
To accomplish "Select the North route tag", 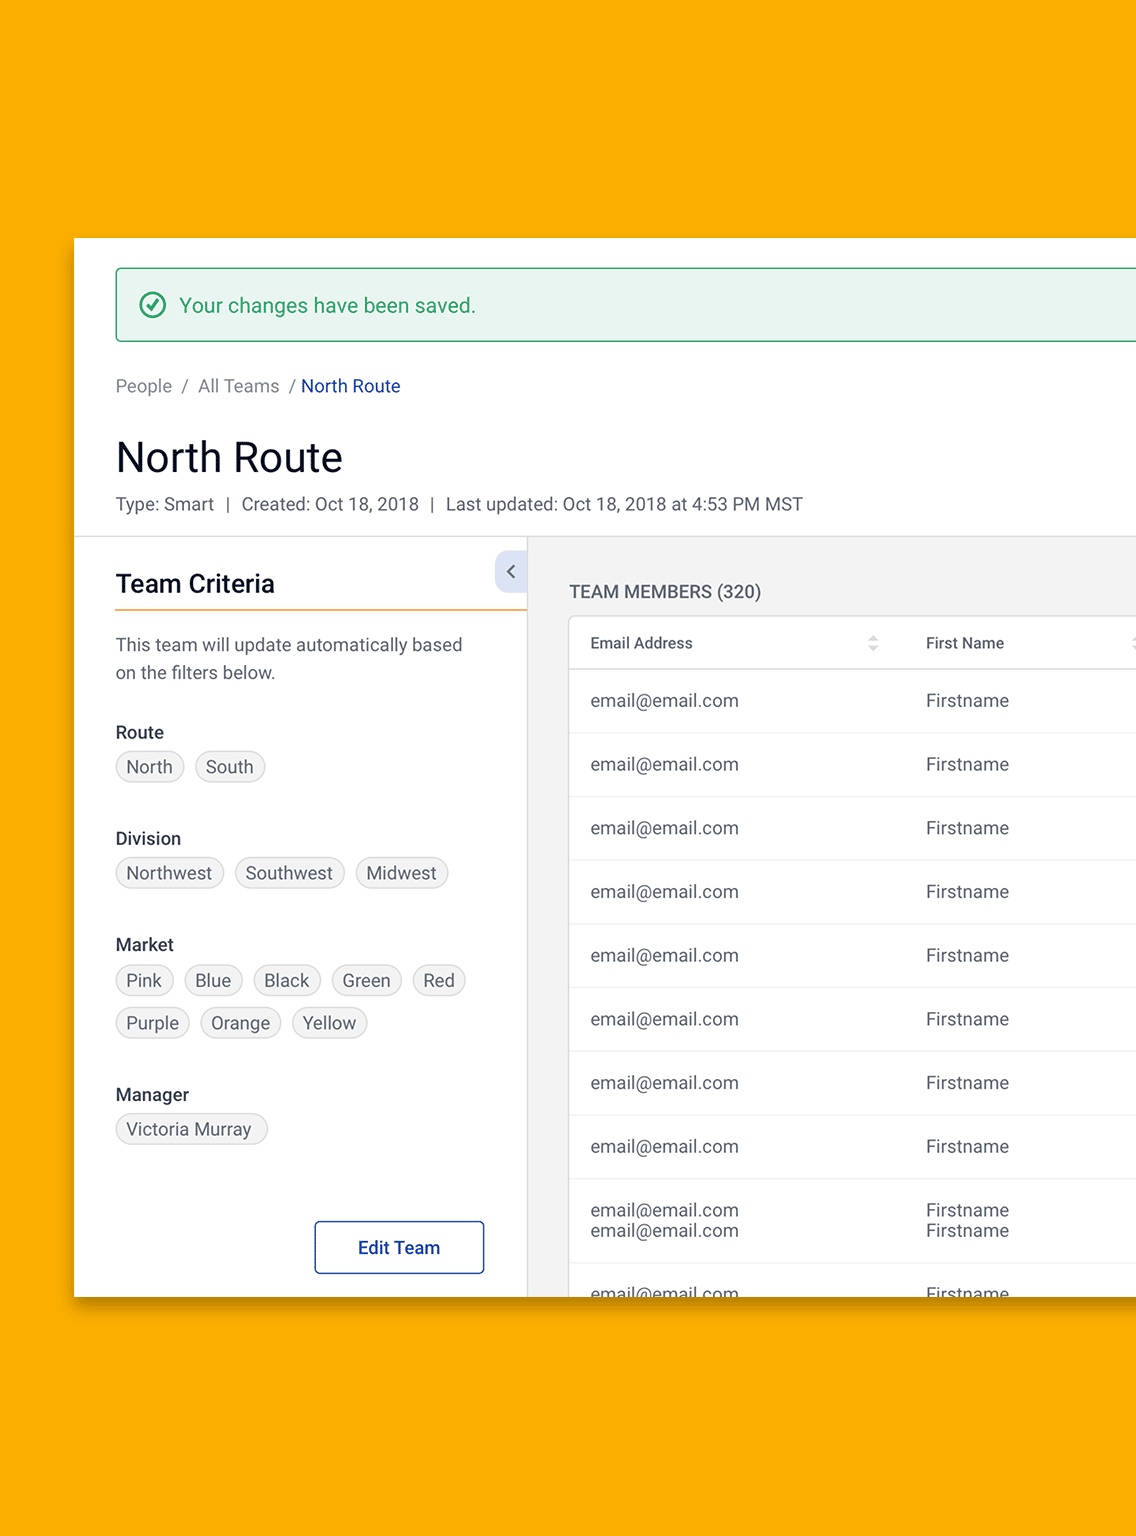I will click(150, 767).
